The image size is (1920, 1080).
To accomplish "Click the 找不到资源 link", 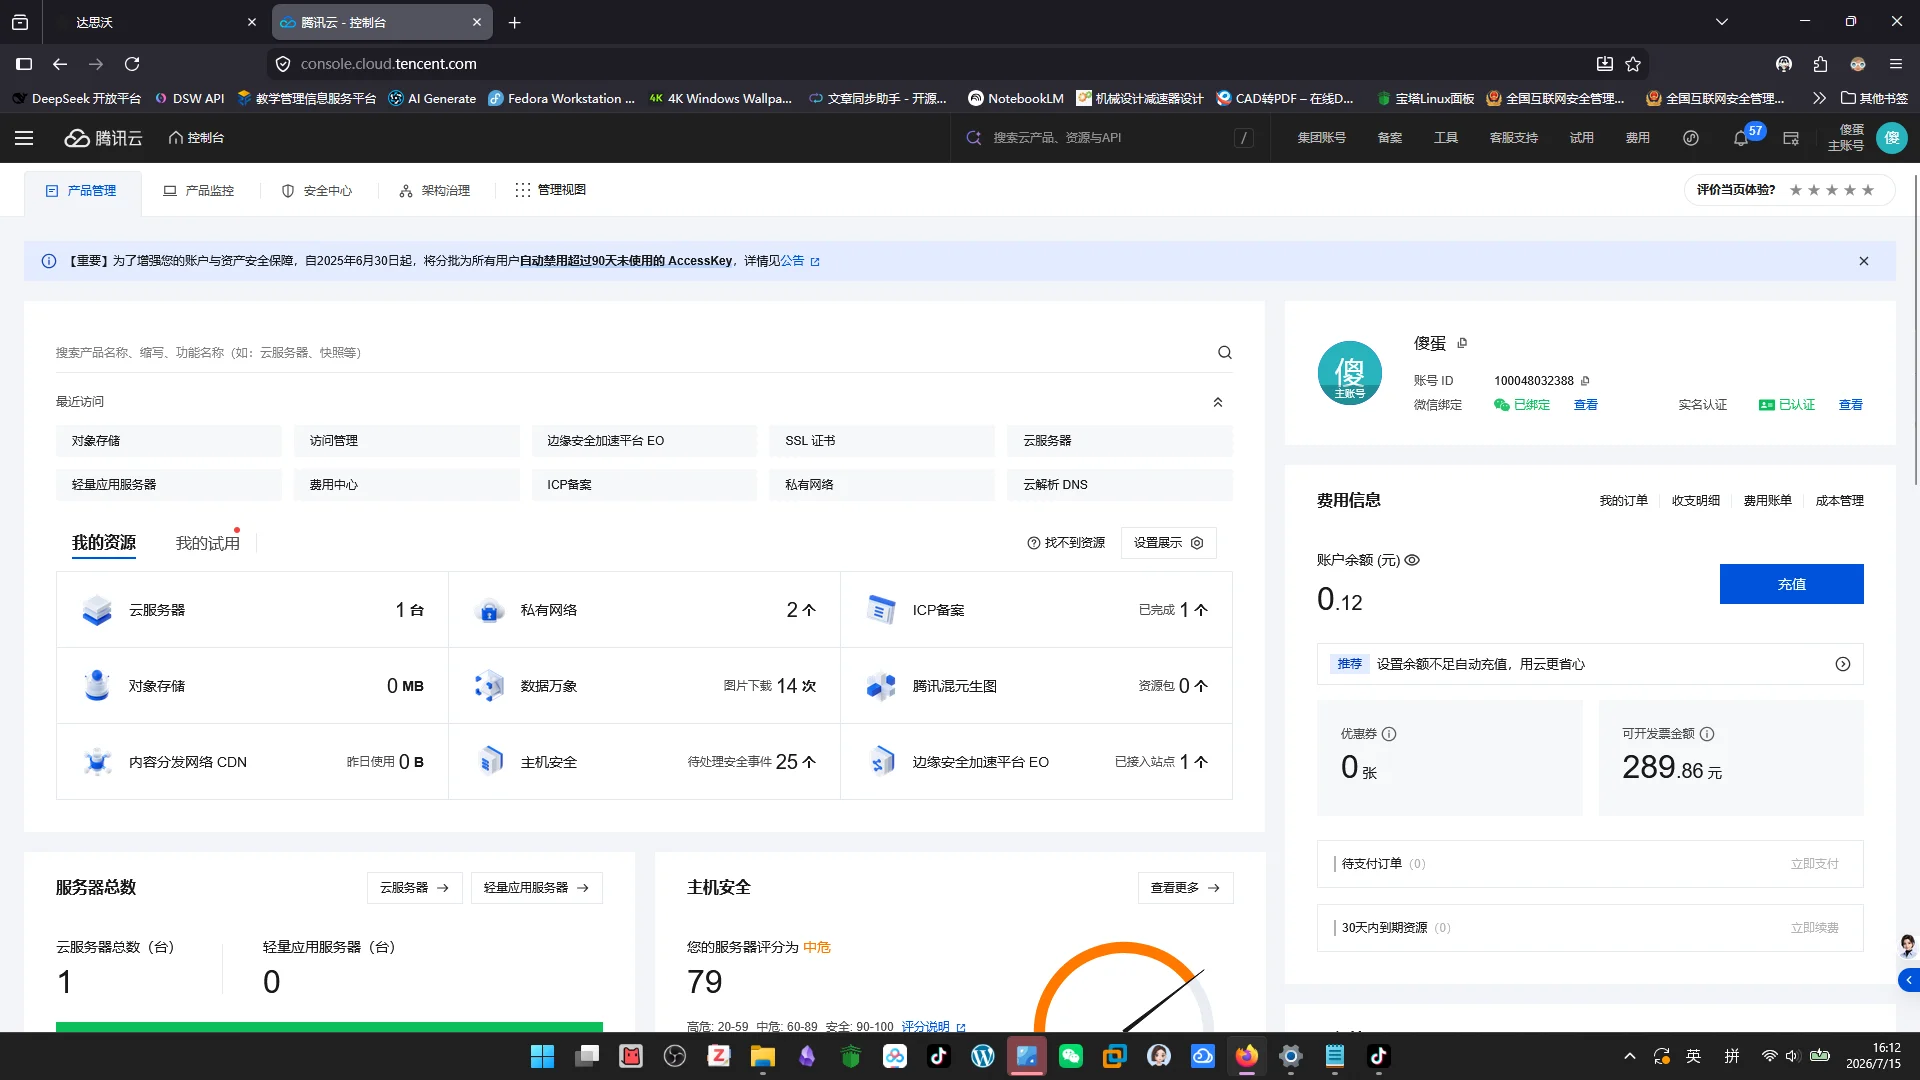I will [1066, 543].
